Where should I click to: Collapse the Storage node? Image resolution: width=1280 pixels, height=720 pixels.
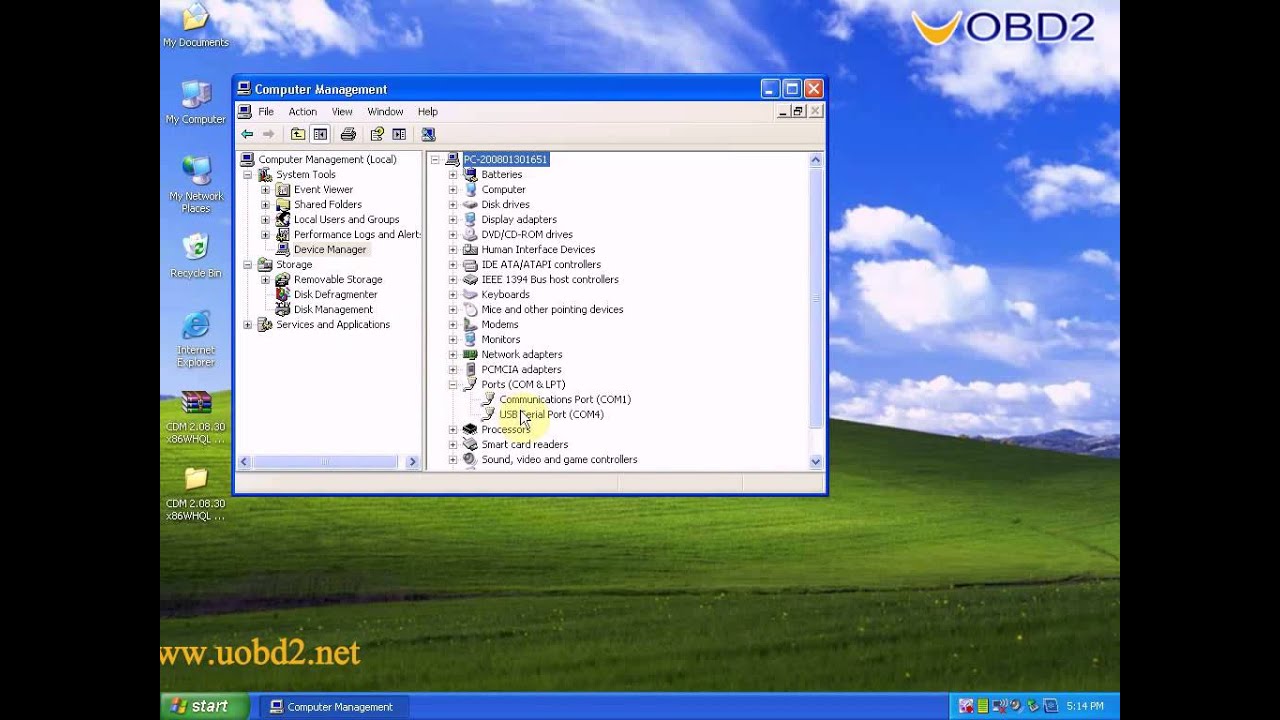point(247,264)
